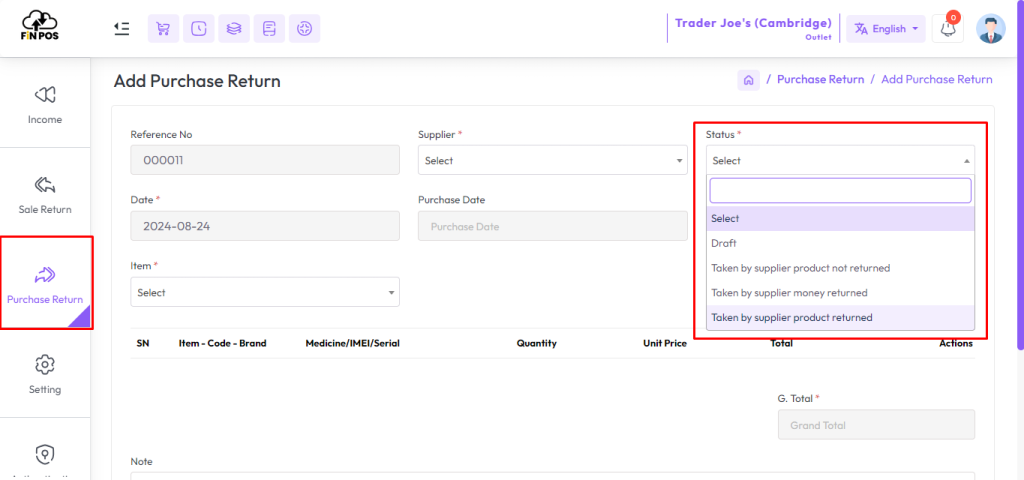The image size is (1024, 480).
Task: Click the Grand Total field
Action: pos(876,424)
